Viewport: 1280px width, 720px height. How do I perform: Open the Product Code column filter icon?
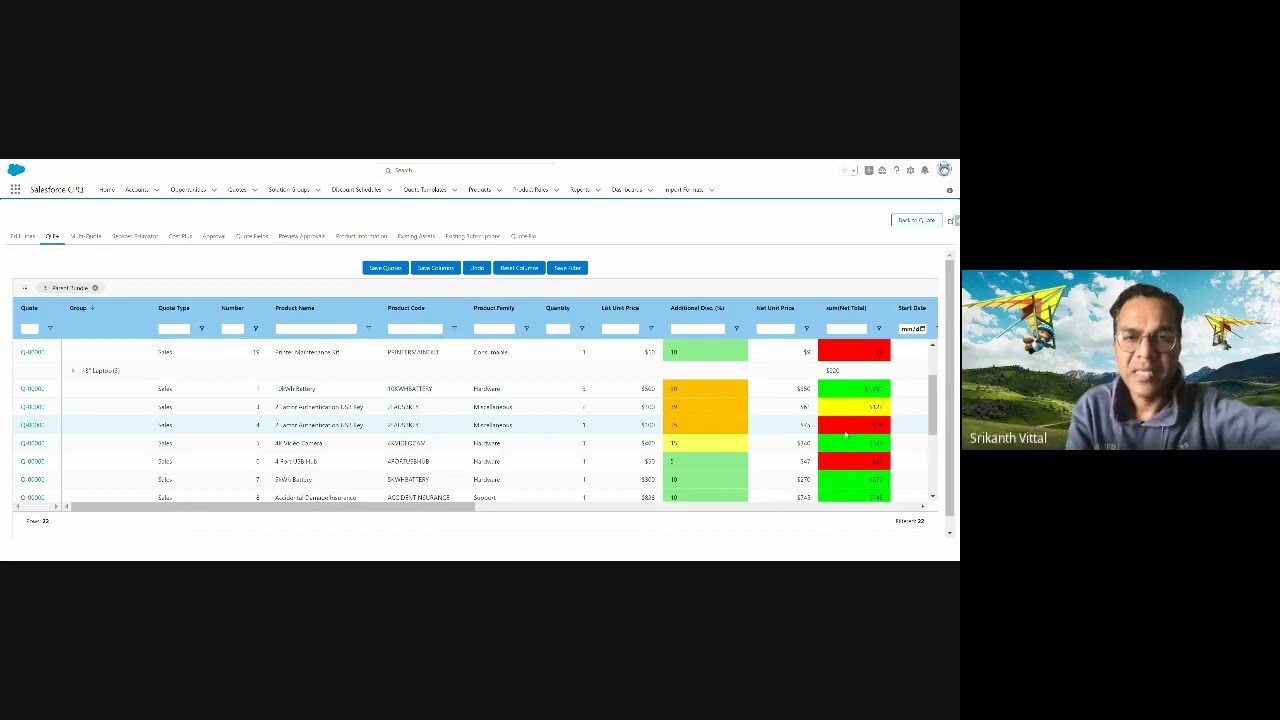[x=454, y=329]
